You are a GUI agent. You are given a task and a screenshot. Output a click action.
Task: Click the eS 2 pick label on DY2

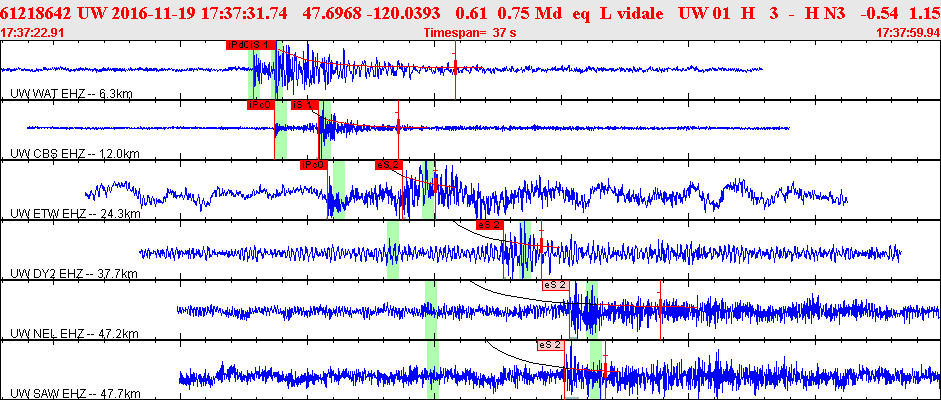click(x=489, y=225)
